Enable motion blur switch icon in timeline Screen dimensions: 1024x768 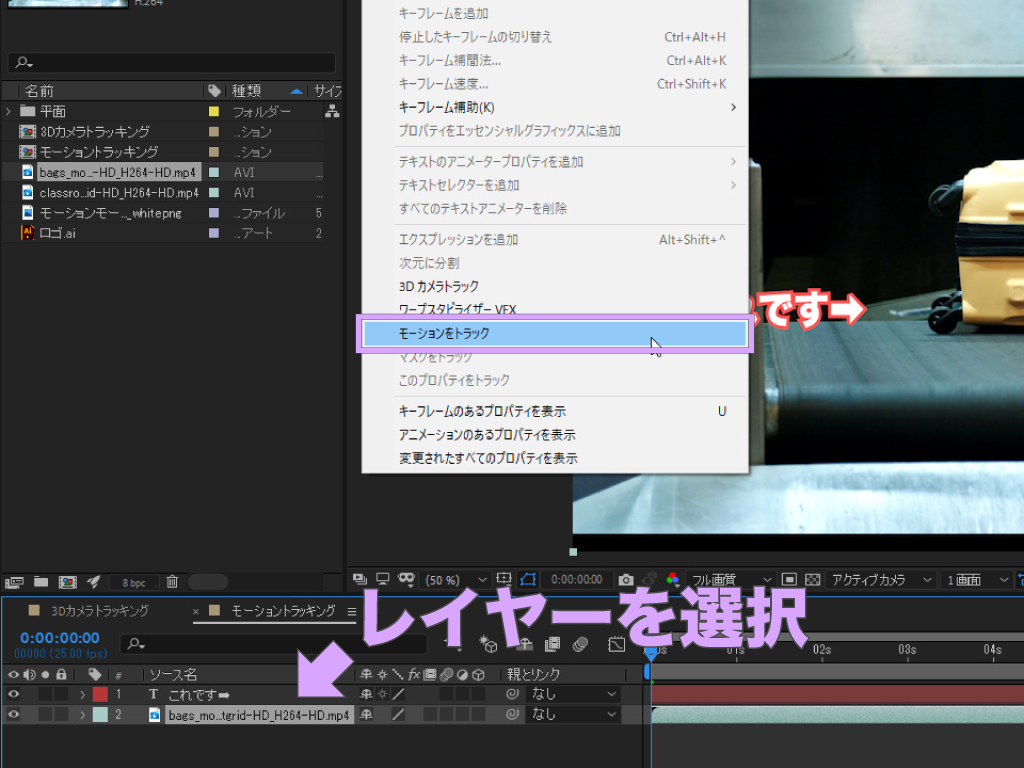pyautogui.click(x=581, y=644)
